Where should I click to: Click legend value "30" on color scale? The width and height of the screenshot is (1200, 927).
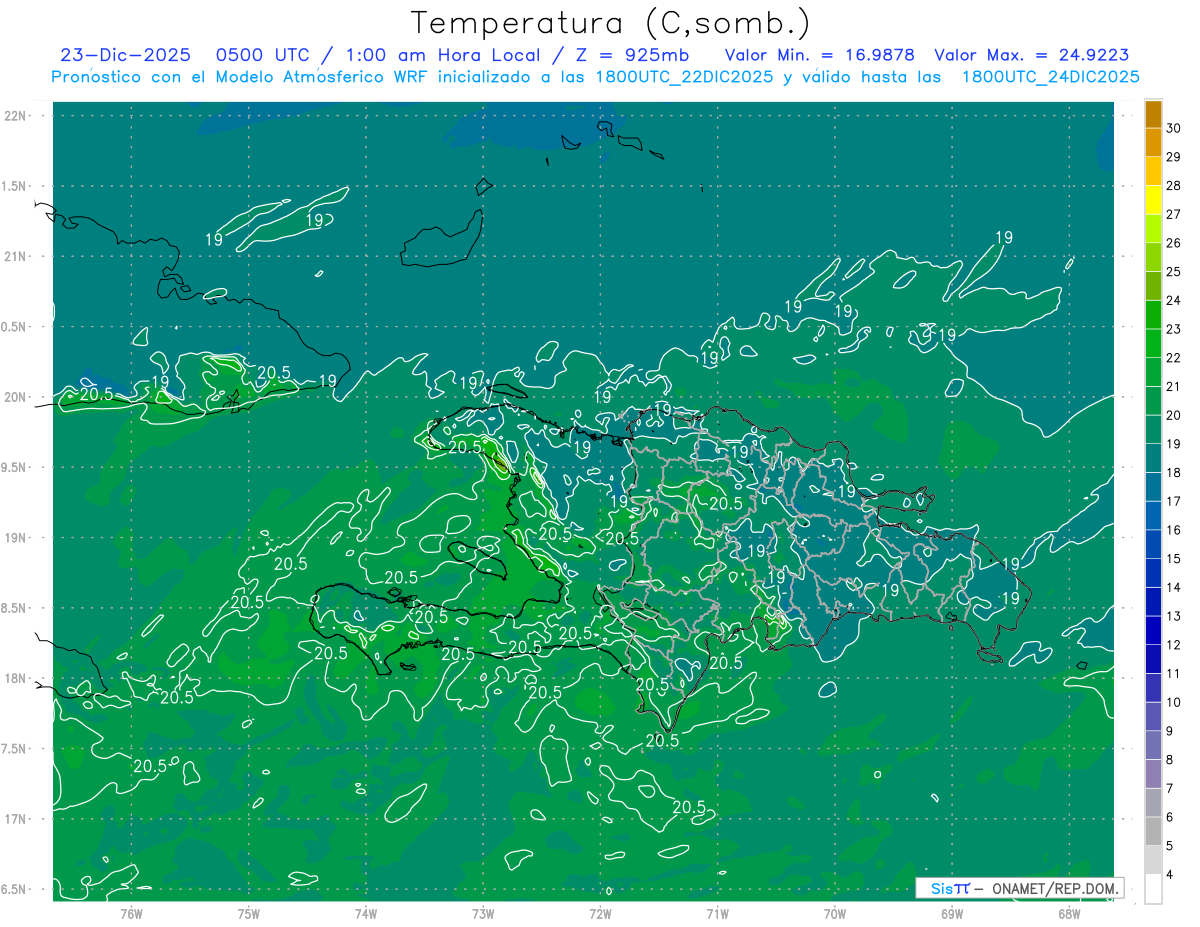point(1174,128)
